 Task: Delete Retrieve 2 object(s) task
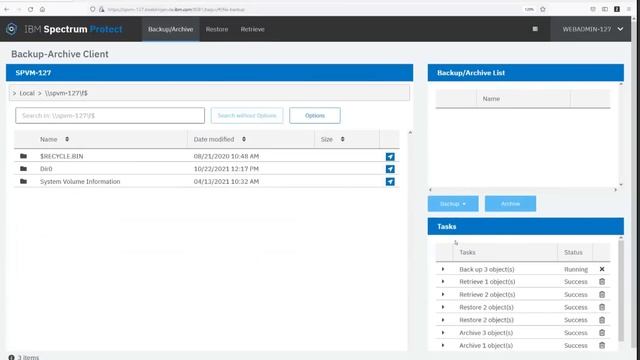602,294
